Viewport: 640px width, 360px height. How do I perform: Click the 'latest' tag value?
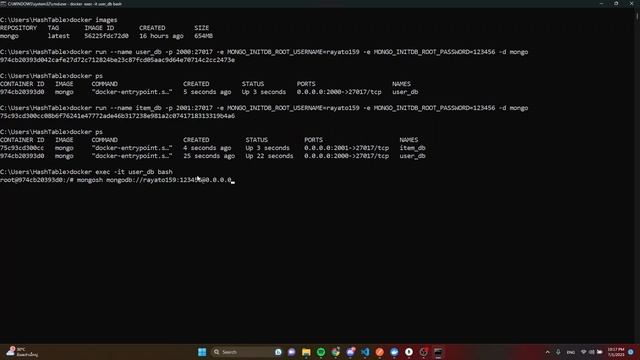pyautogui.click(x=59, y=36)
